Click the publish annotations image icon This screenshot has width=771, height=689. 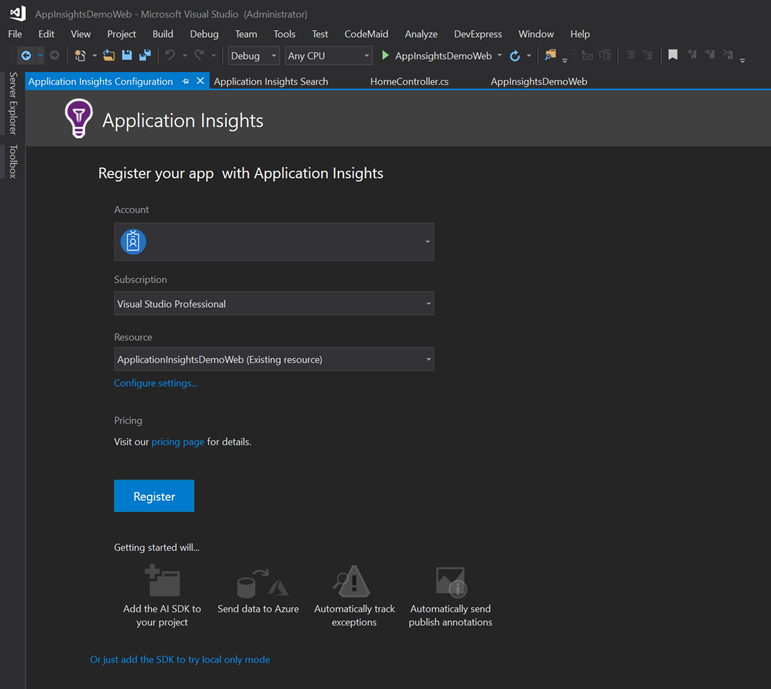451,581
